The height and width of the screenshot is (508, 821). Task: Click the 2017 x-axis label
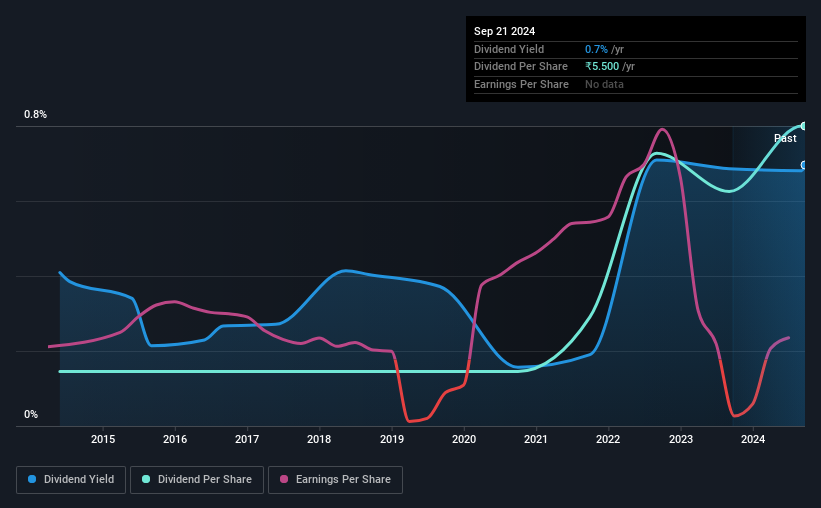tap(247, 439)
